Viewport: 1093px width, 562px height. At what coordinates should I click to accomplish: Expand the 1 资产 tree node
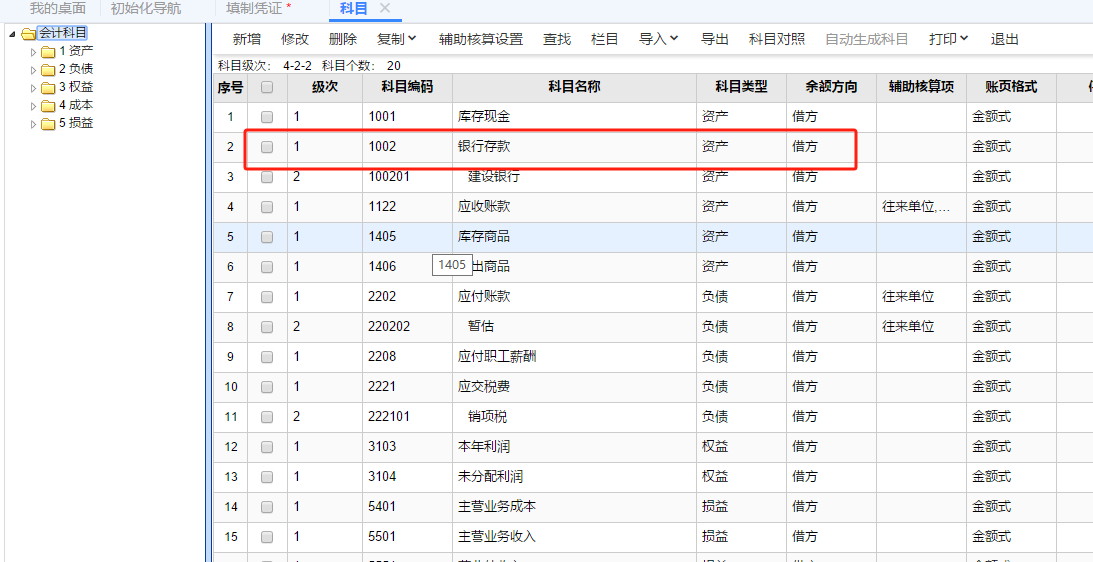(x=33, y=52)
